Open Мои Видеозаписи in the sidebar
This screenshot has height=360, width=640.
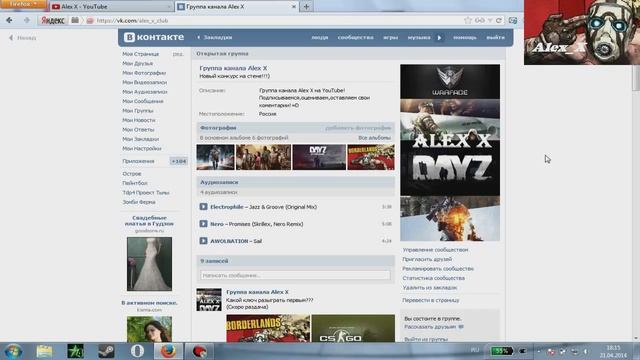coord(144,82)
